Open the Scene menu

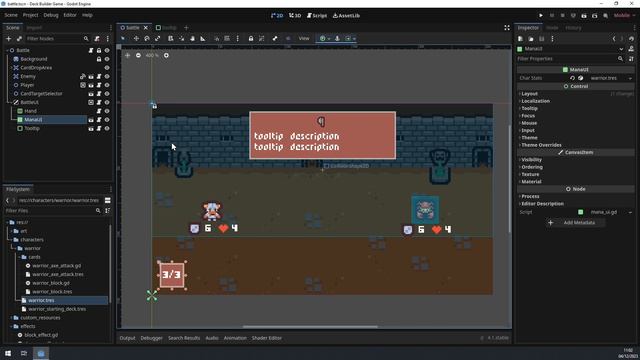click(11, 15)
